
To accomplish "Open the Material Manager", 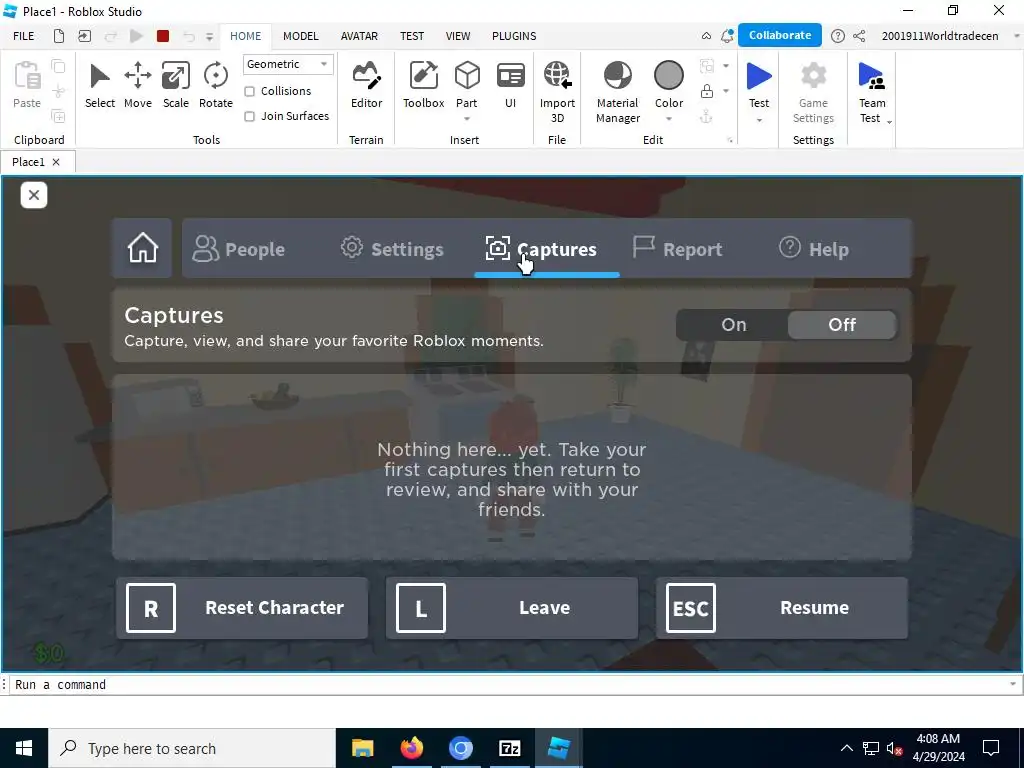I will click(x=618, y=91).
